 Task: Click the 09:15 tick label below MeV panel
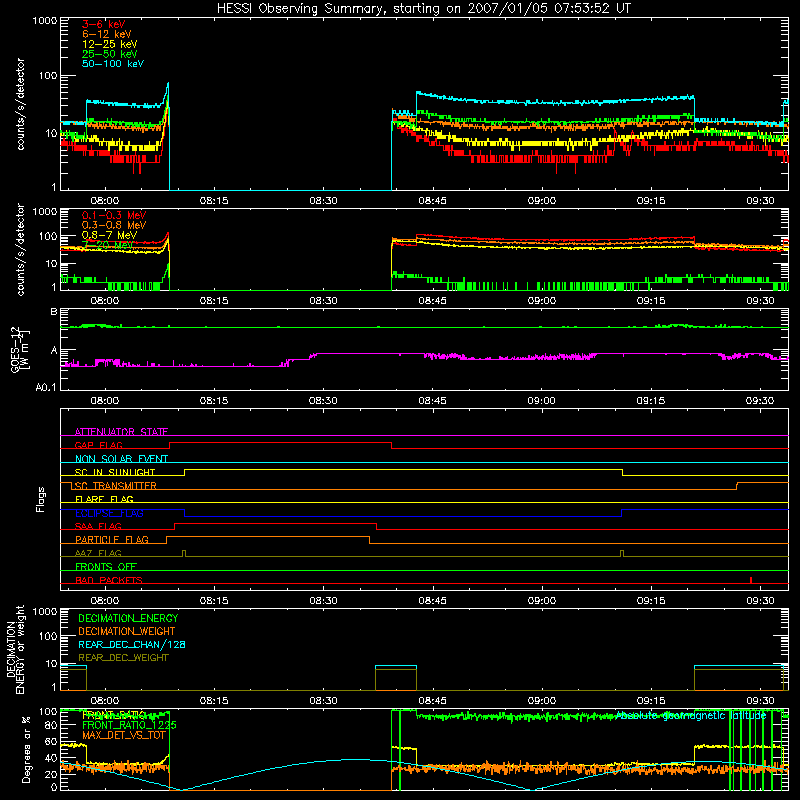coord(651,301)
